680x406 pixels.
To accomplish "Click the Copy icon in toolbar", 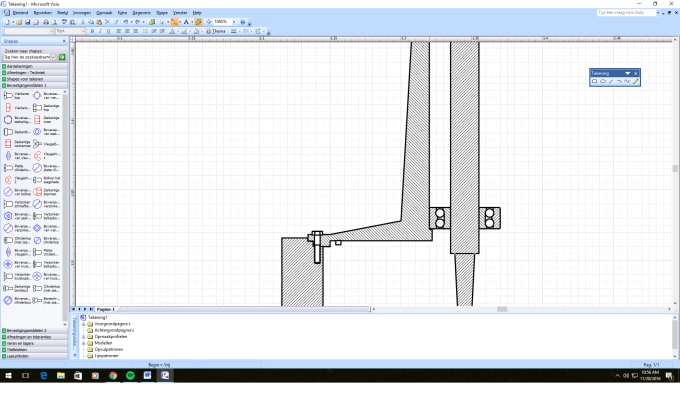I will (91, 22).
